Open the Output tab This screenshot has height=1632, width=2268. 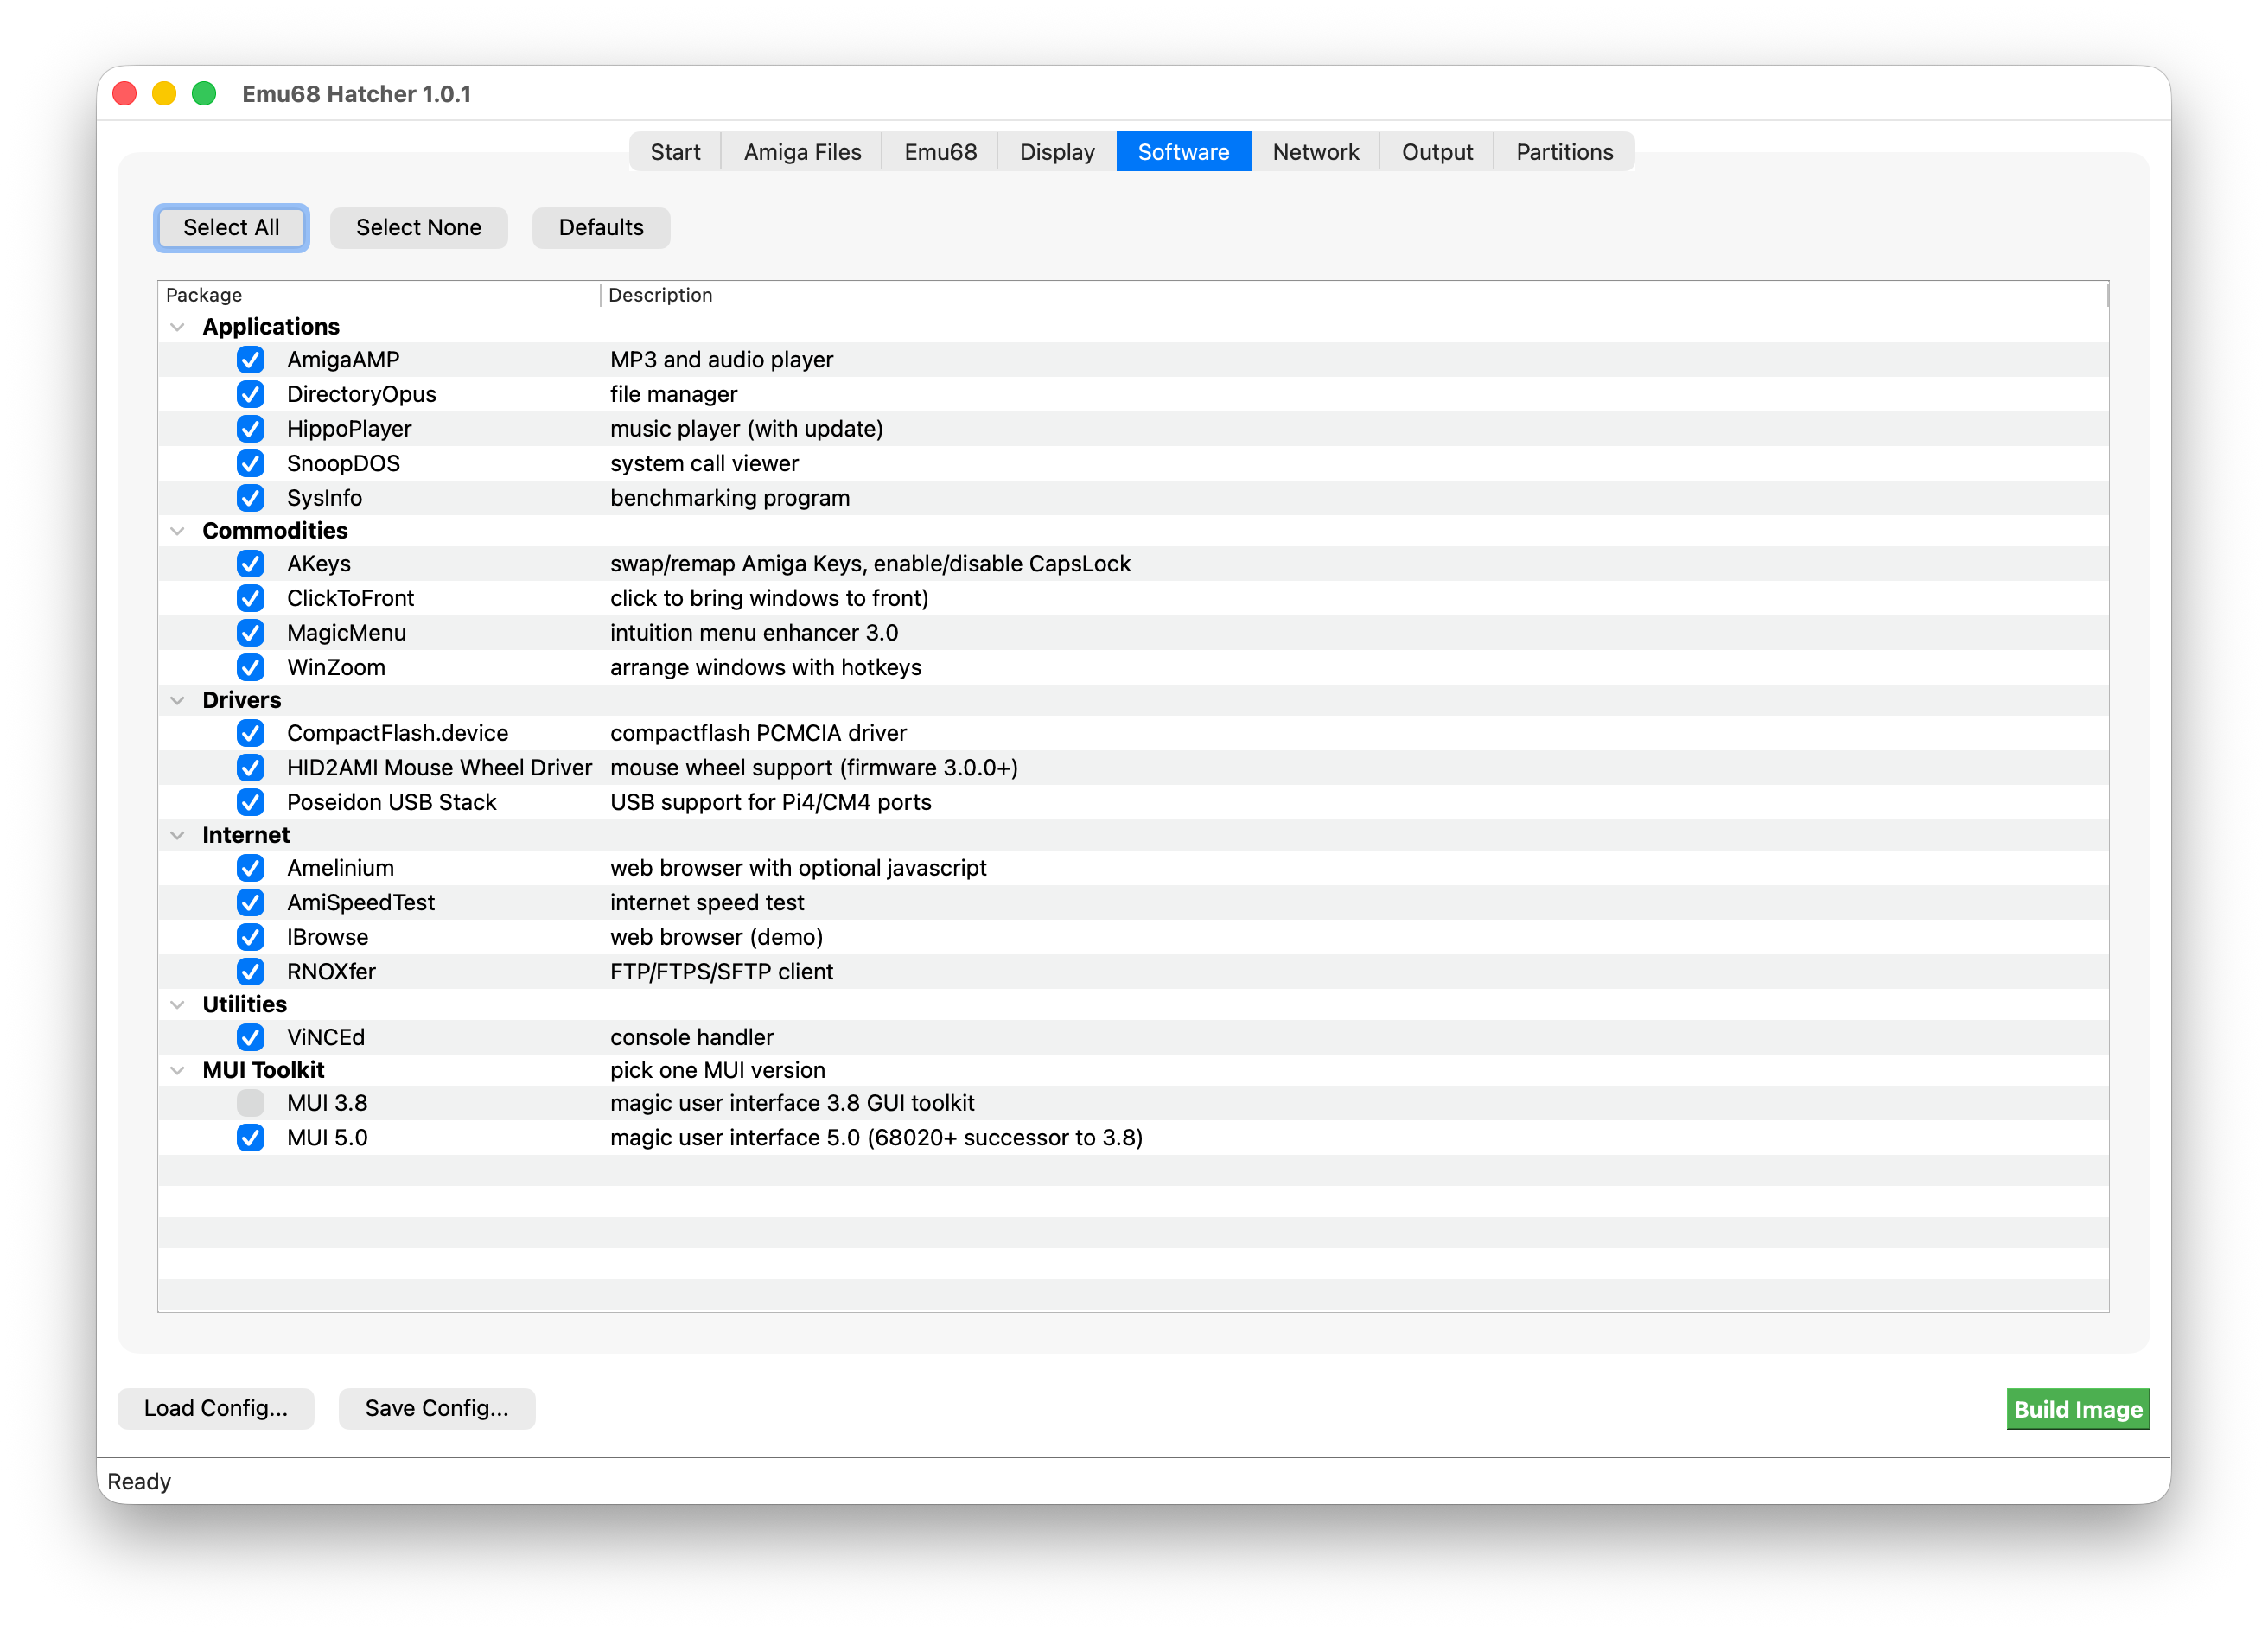[1437, 152]
